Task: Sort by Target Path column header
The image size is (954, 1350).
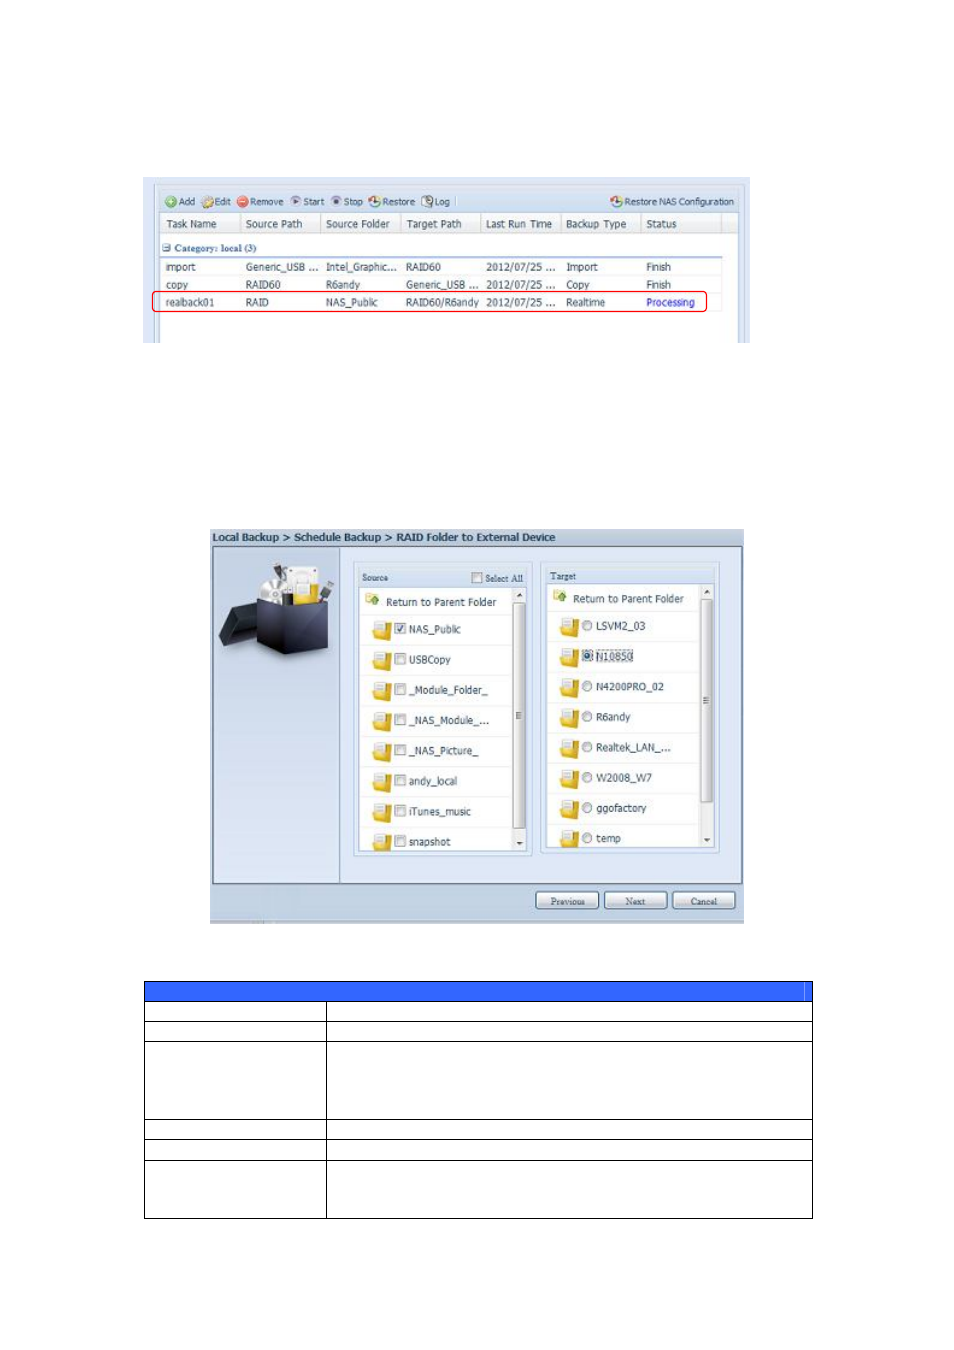Action: click(x=440, y=224)
